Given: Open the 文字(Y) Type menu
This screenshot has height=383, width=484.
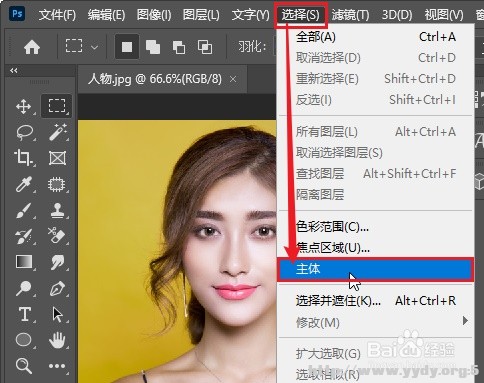Looking at the screenshot, I should point(251,15).
